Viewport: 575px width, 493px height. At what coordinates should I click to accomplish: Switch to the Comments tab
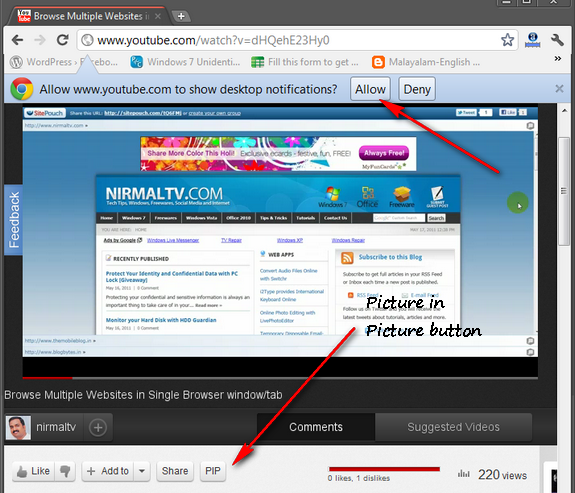316,427
